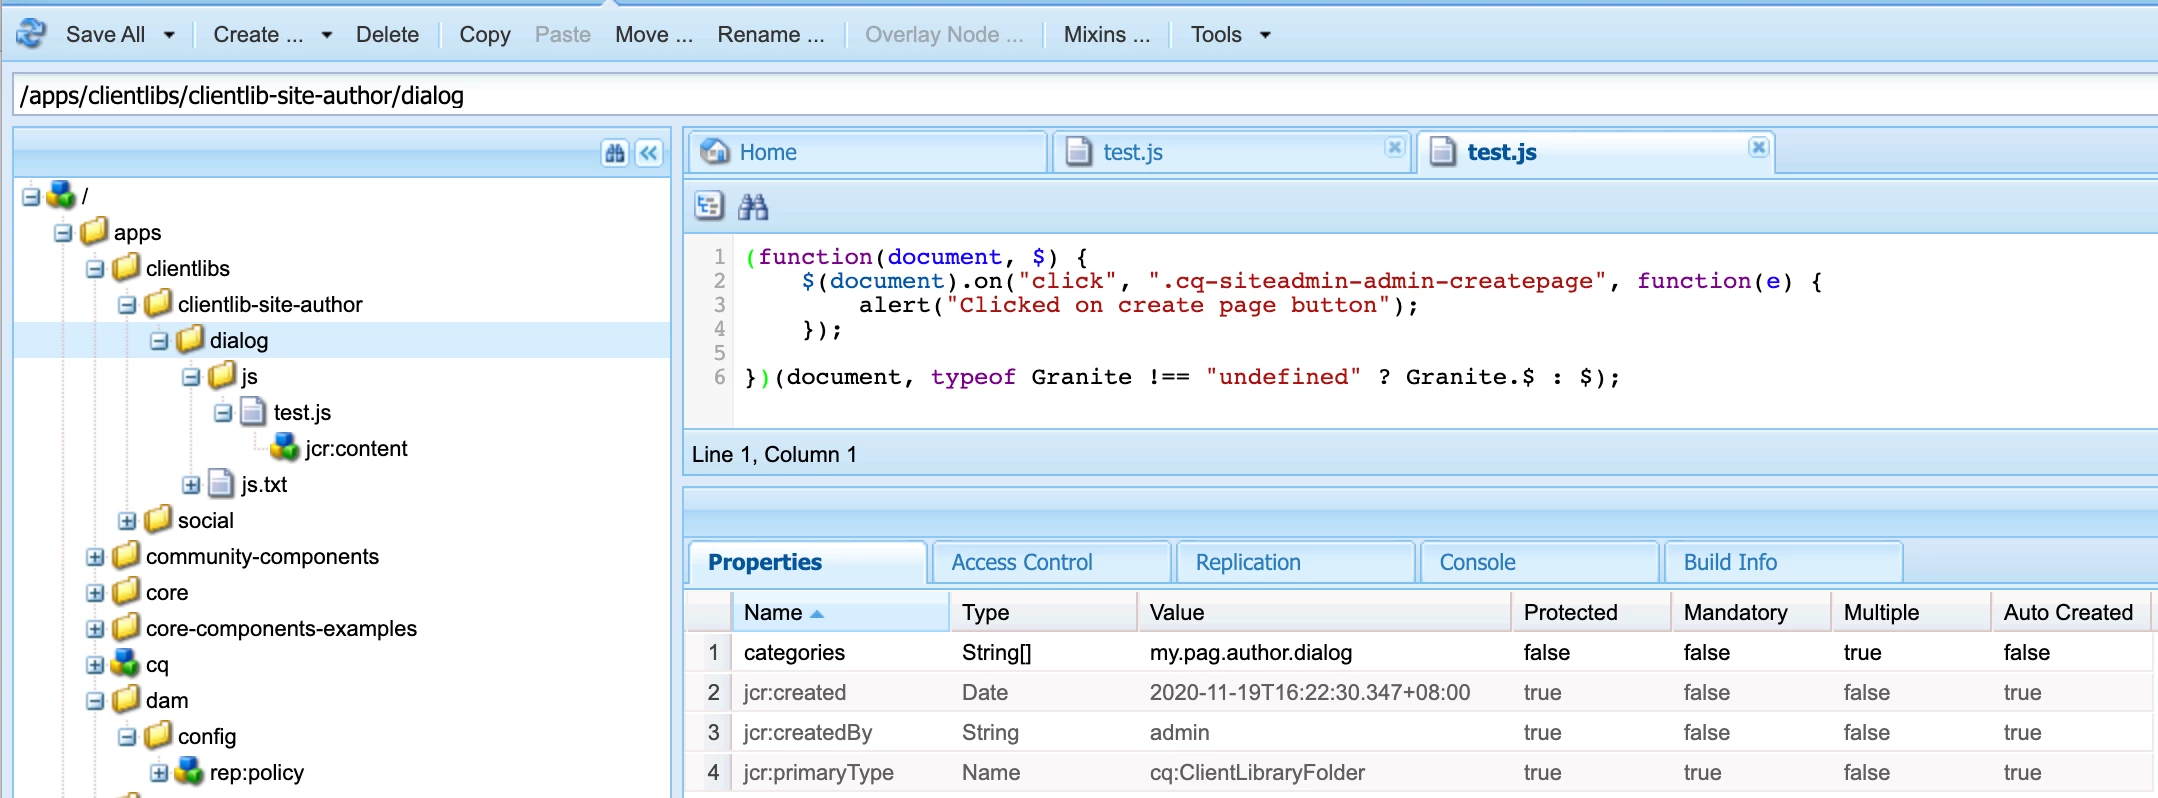Collapse the apps node
This screenshot has width=2158, height=798.
(x=63, y=232)
